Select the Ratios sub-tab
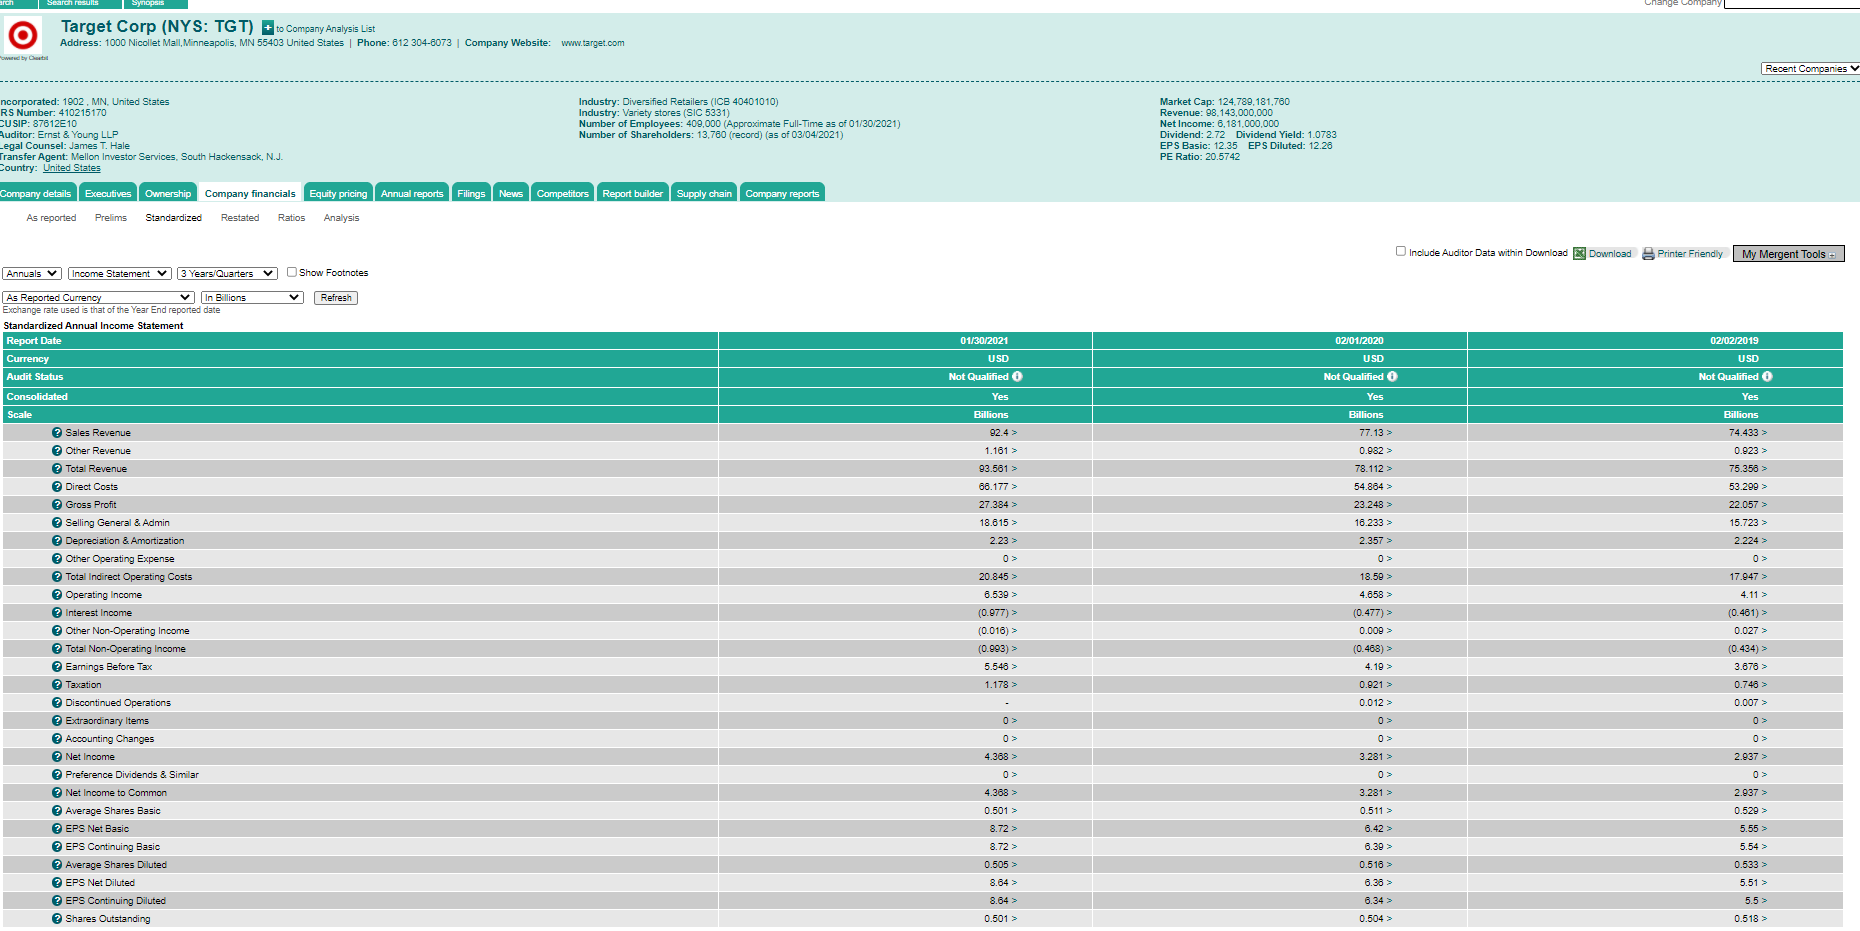The width and height of the screenshot is (1860, 931). tap(292, 218)
